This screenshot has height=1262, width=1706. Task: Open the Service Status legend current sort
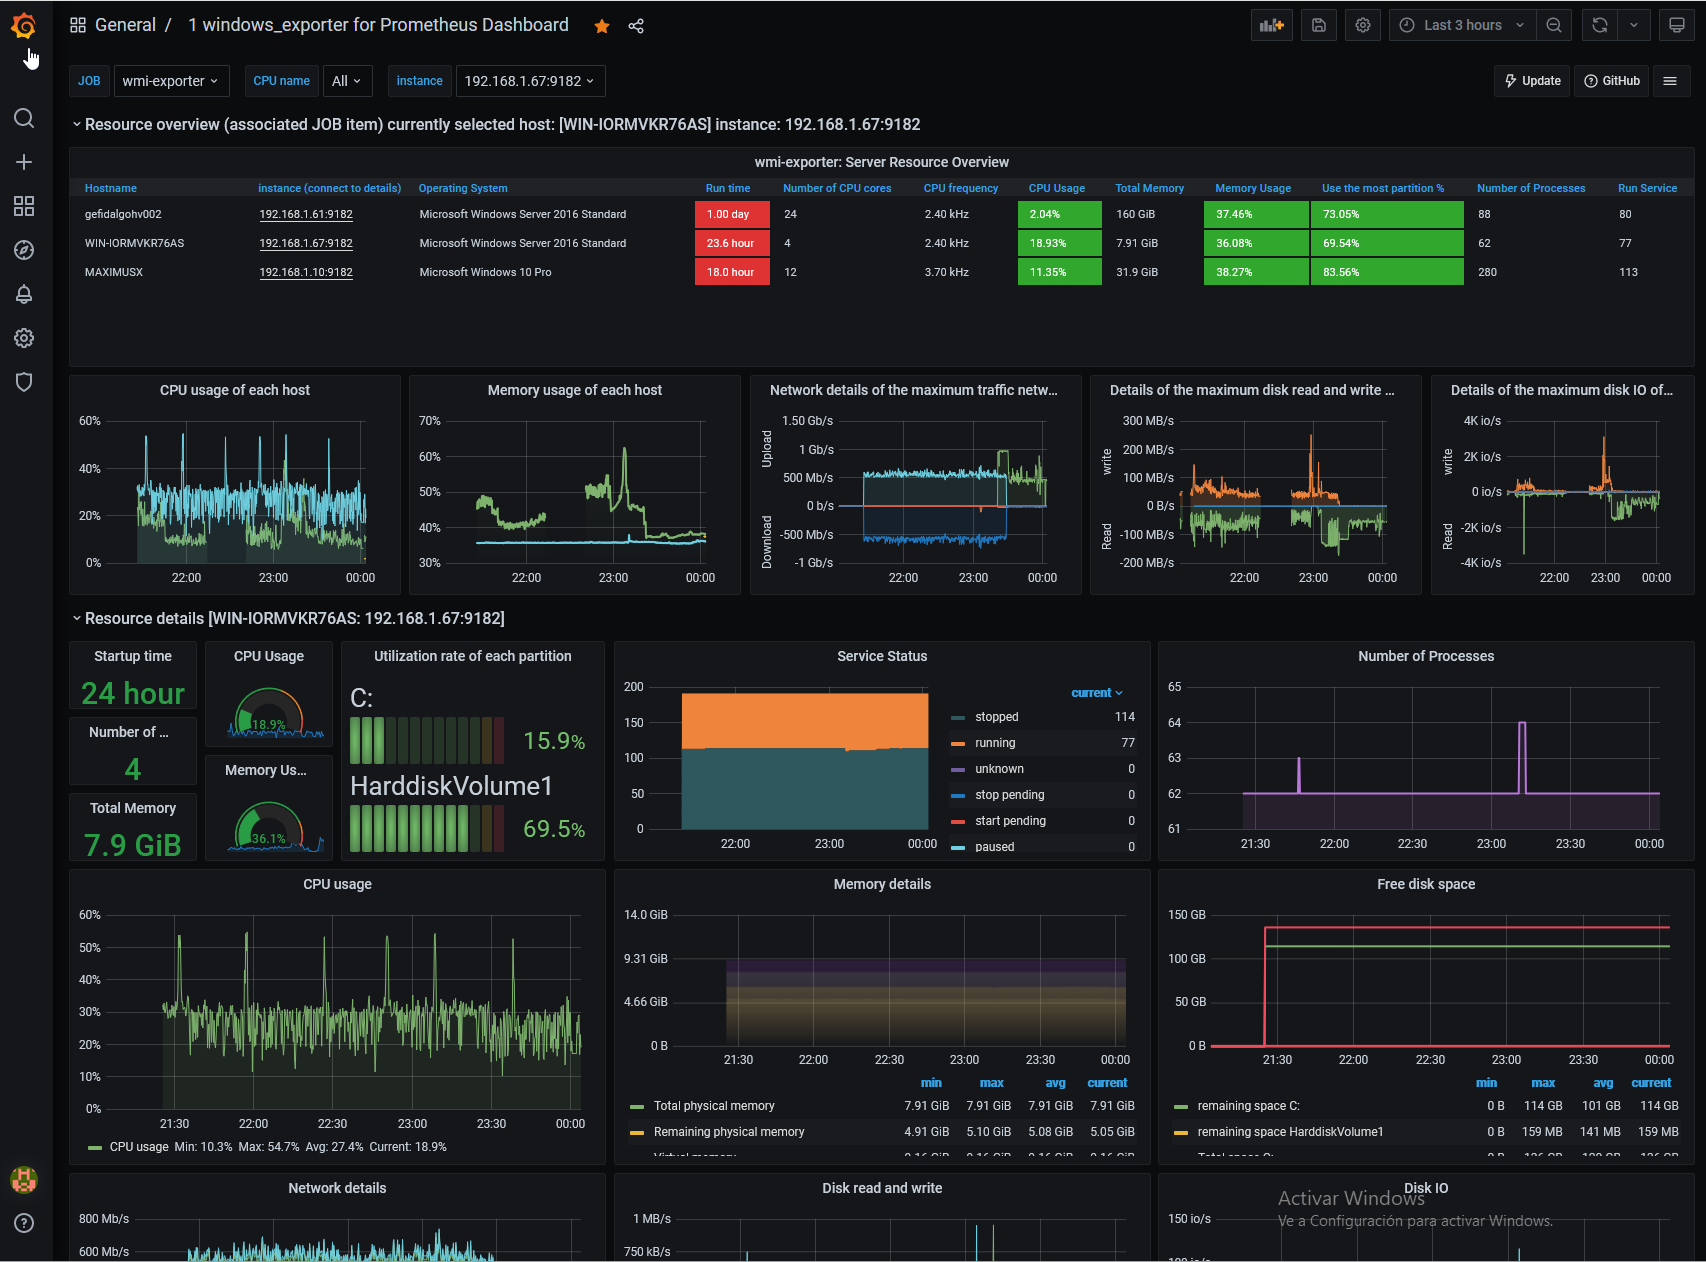1097,693
